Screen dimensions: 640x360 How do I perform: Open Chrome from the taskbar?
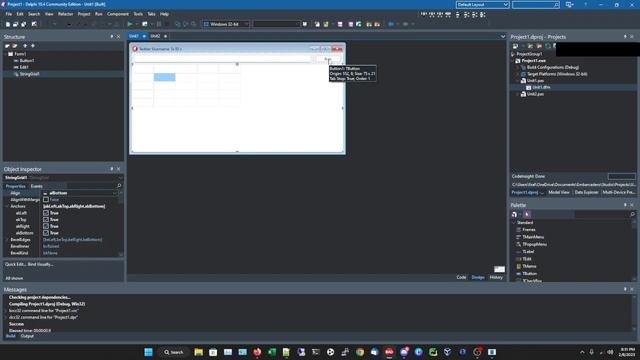(360, 352)
